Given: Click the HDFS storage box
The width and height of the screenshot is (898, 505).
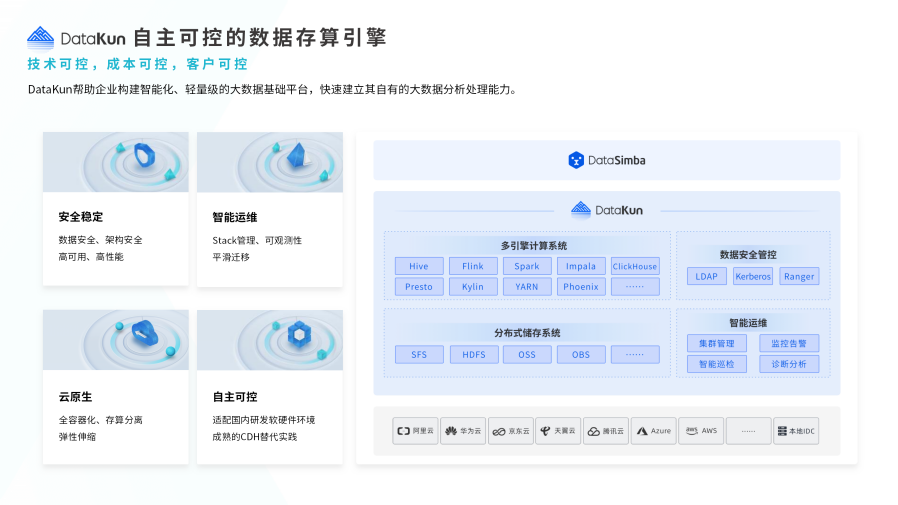Looking at the screenshot, I should 473,354.
